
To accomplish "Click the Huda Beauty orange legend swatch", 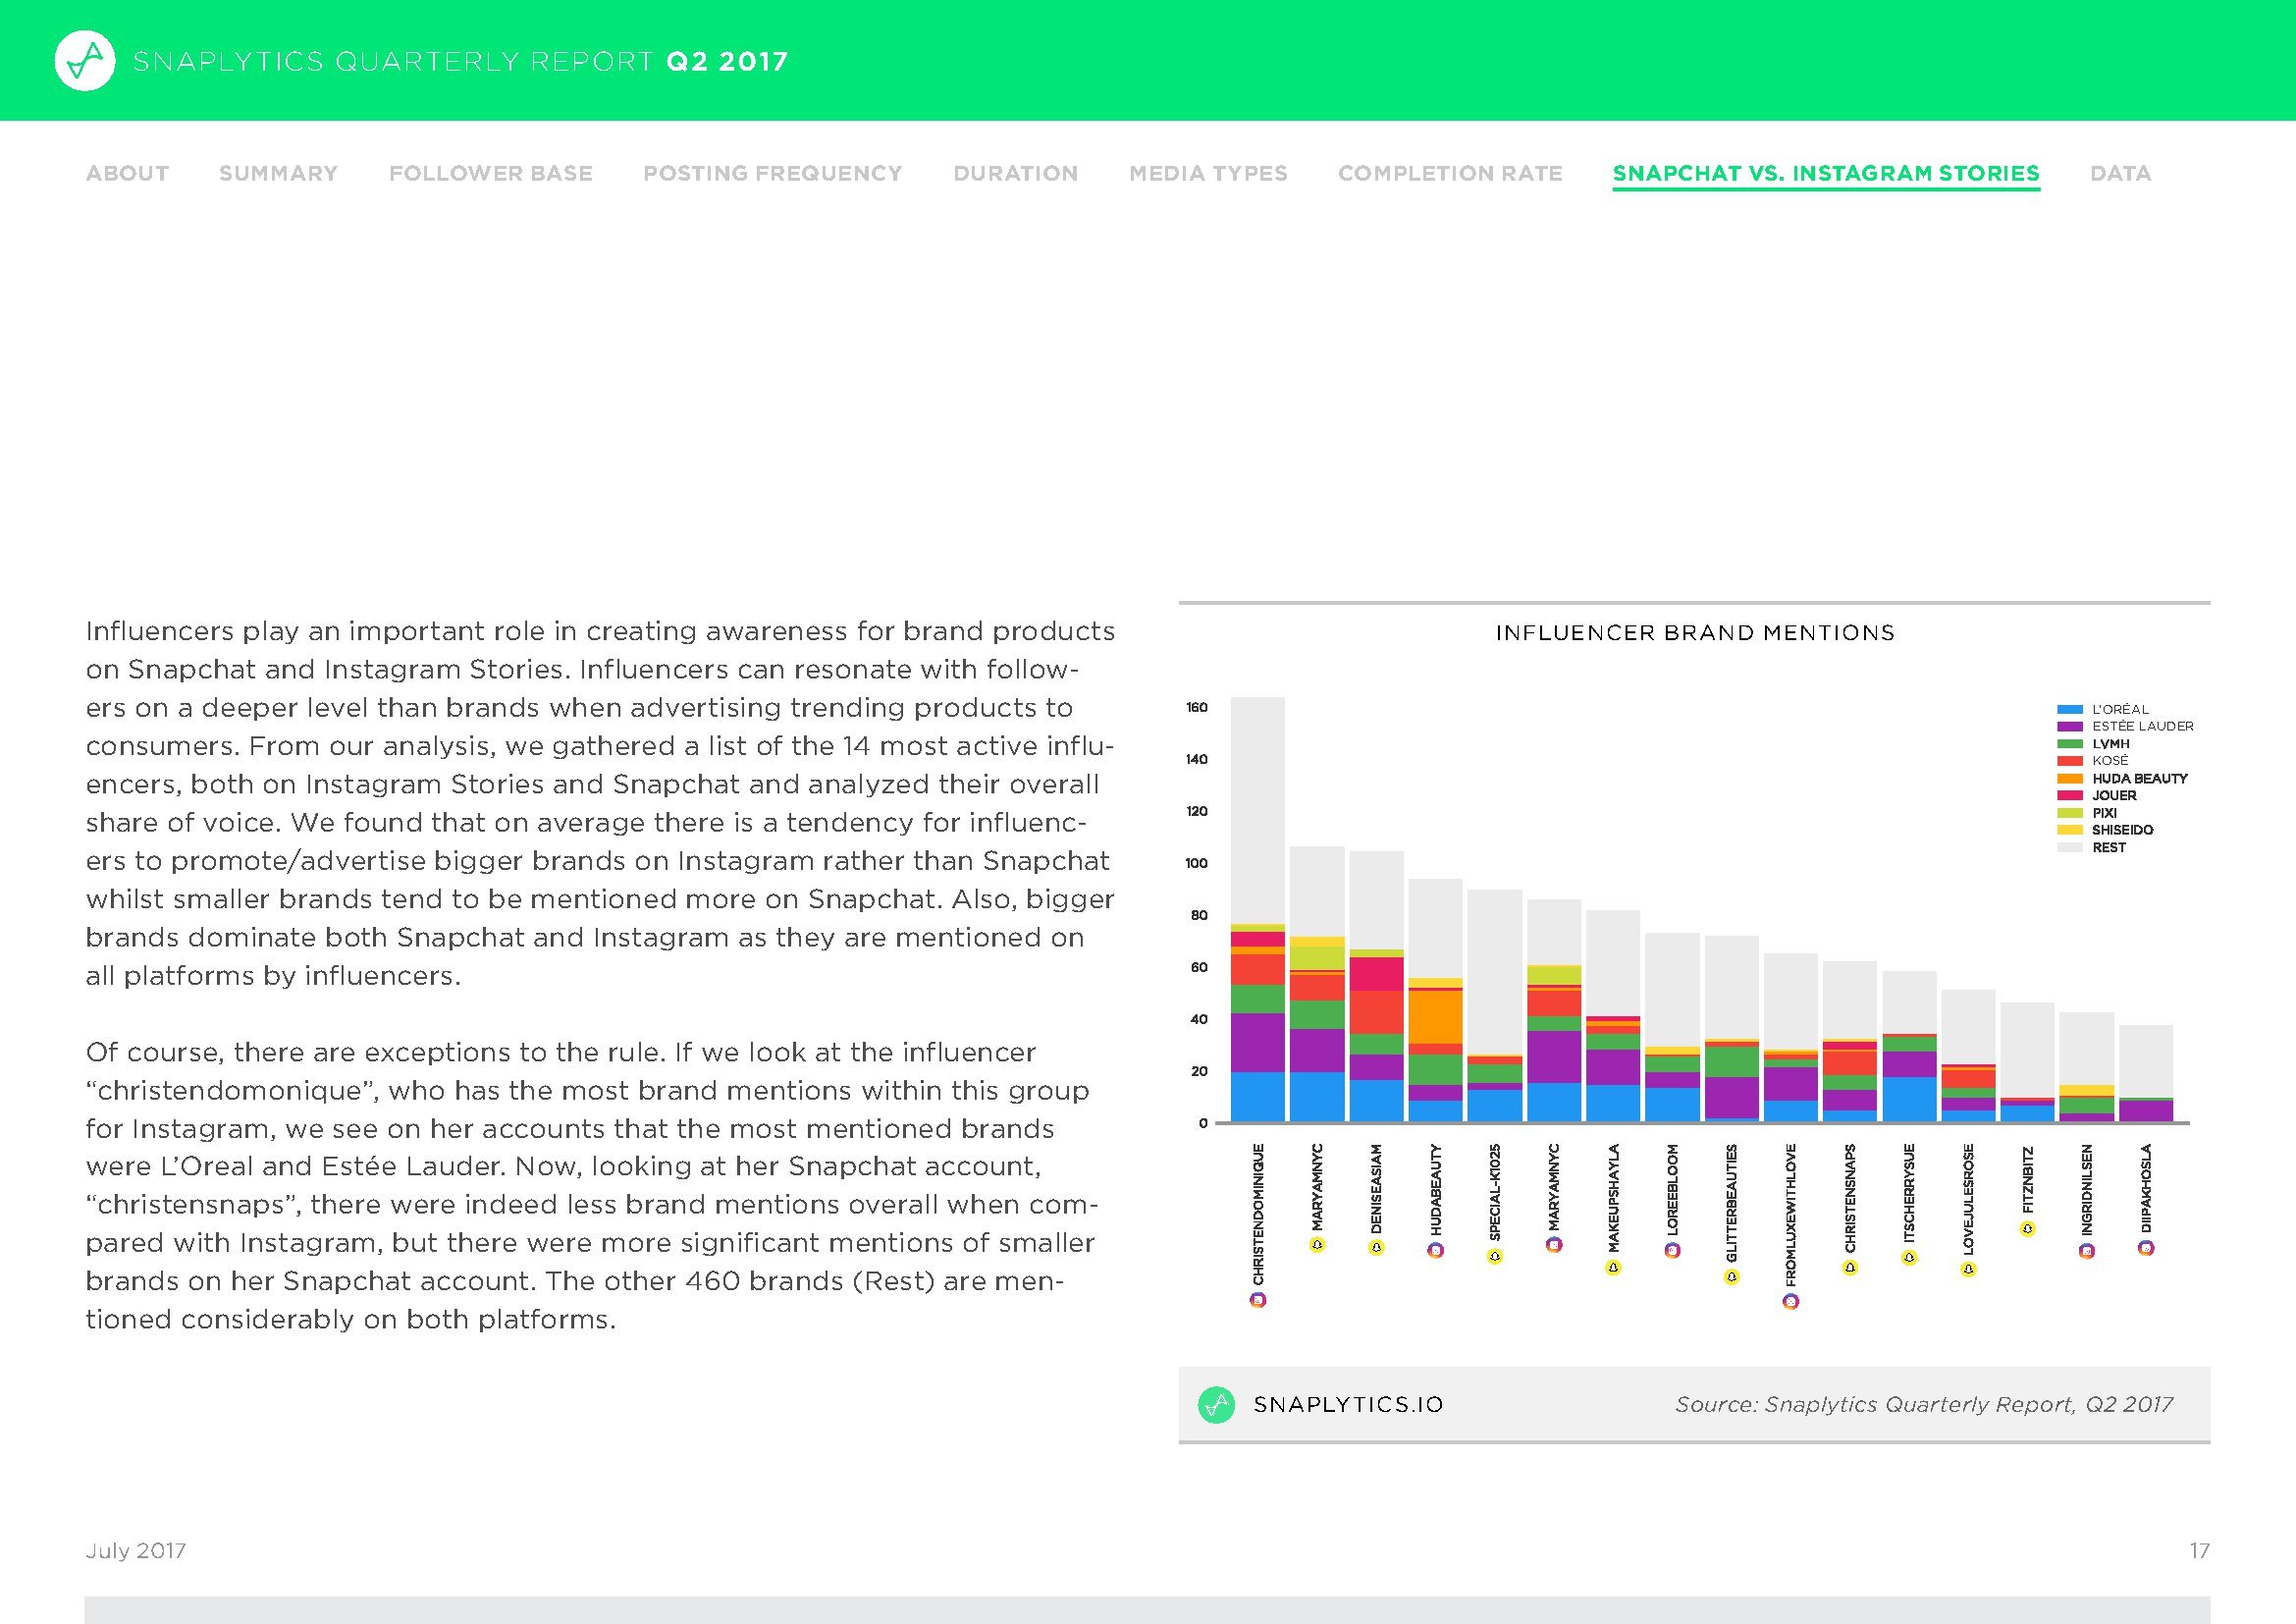I will click(x=2069, y=778).
